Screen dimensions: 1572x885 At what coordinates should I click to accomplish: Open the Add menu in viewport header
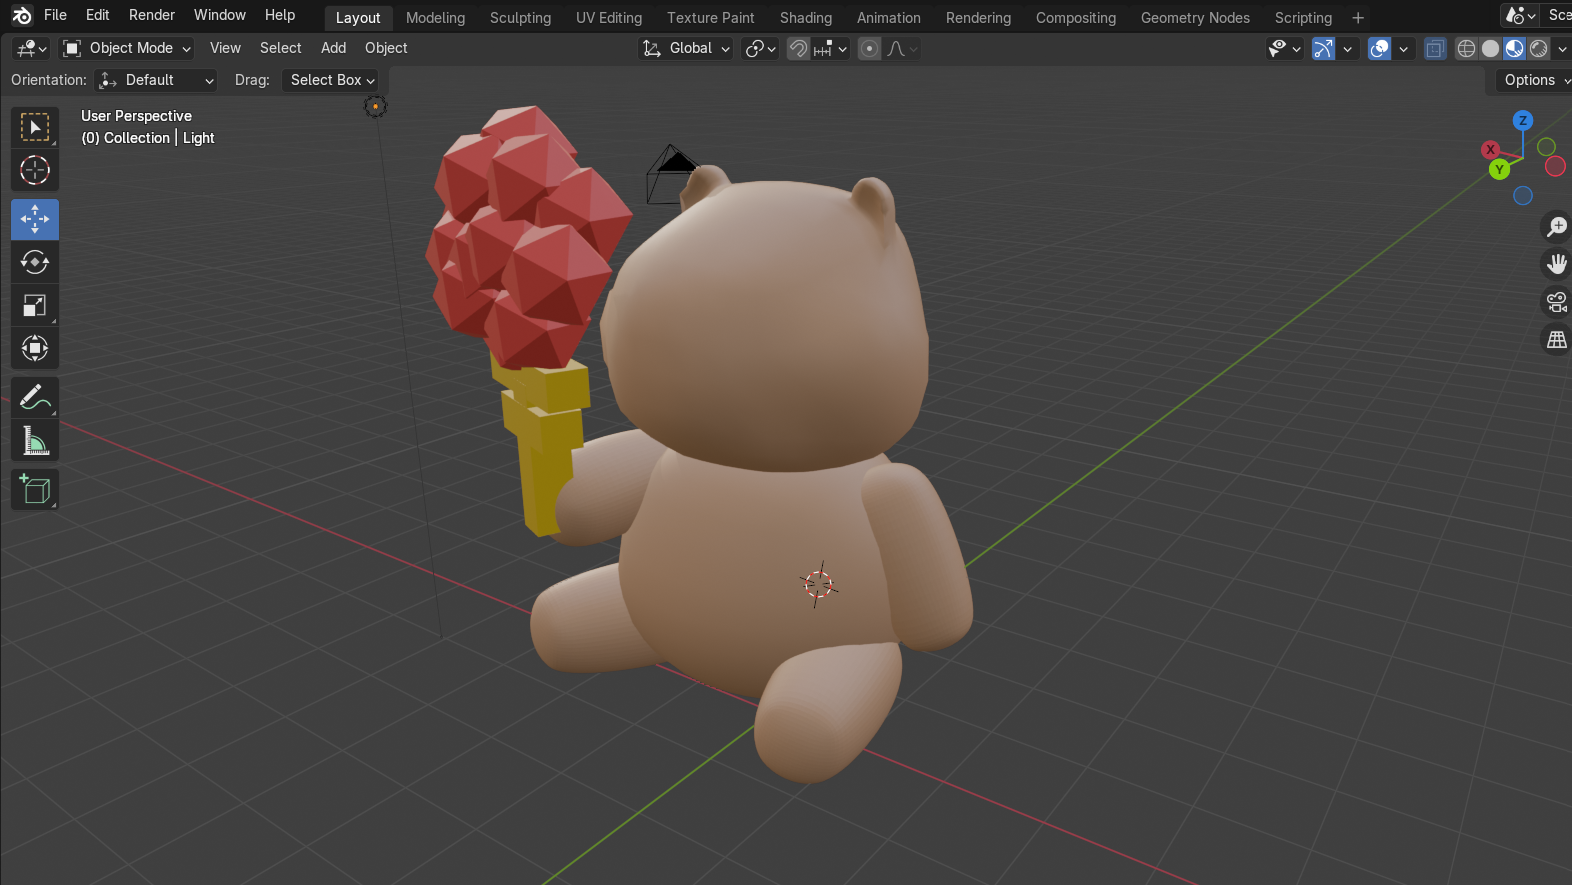click(x=333, y=48)
